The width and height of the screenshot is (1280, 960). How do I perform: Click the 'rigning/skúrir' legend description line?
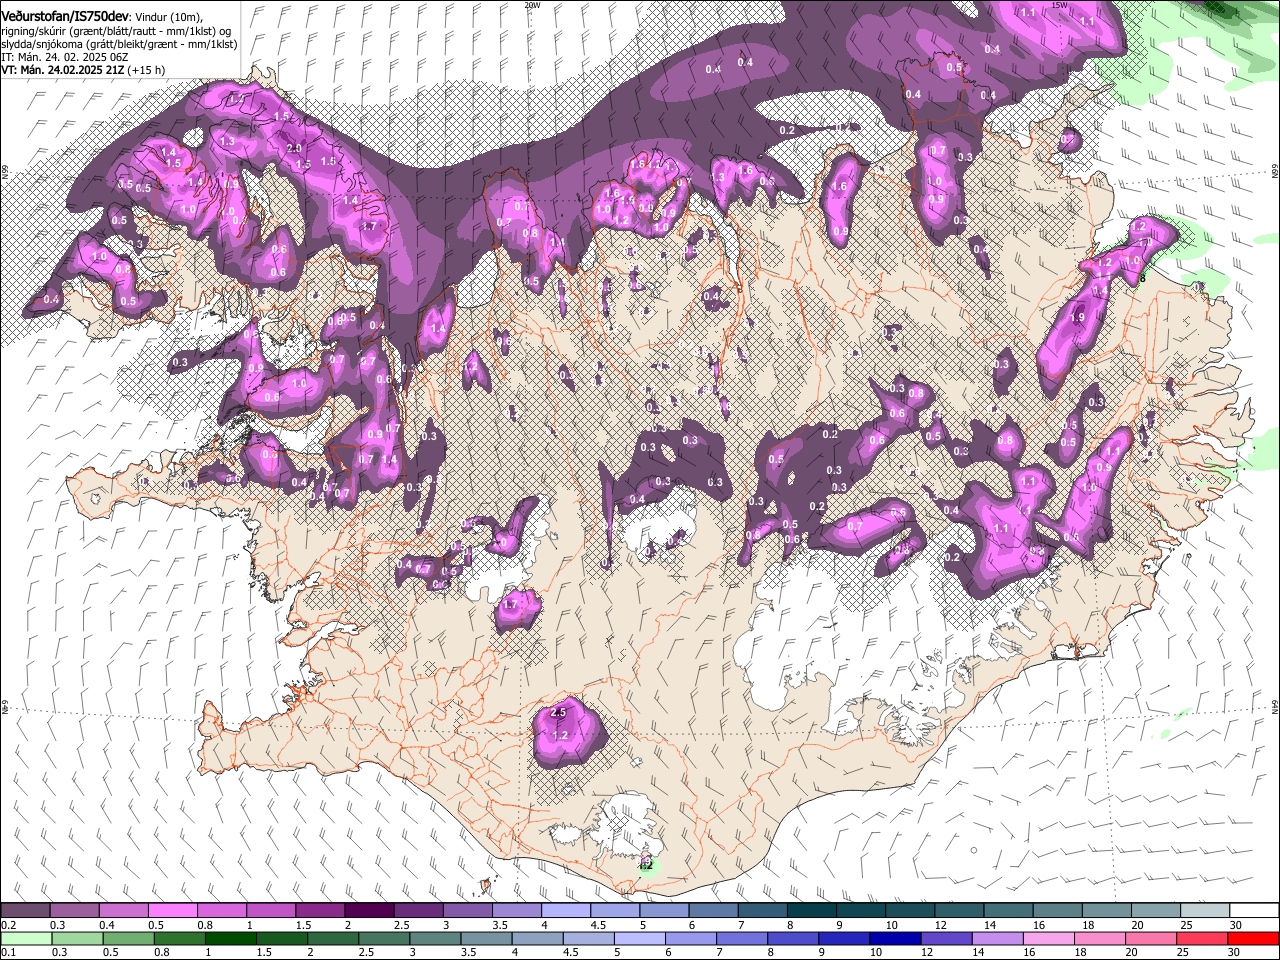click(118, 31)
